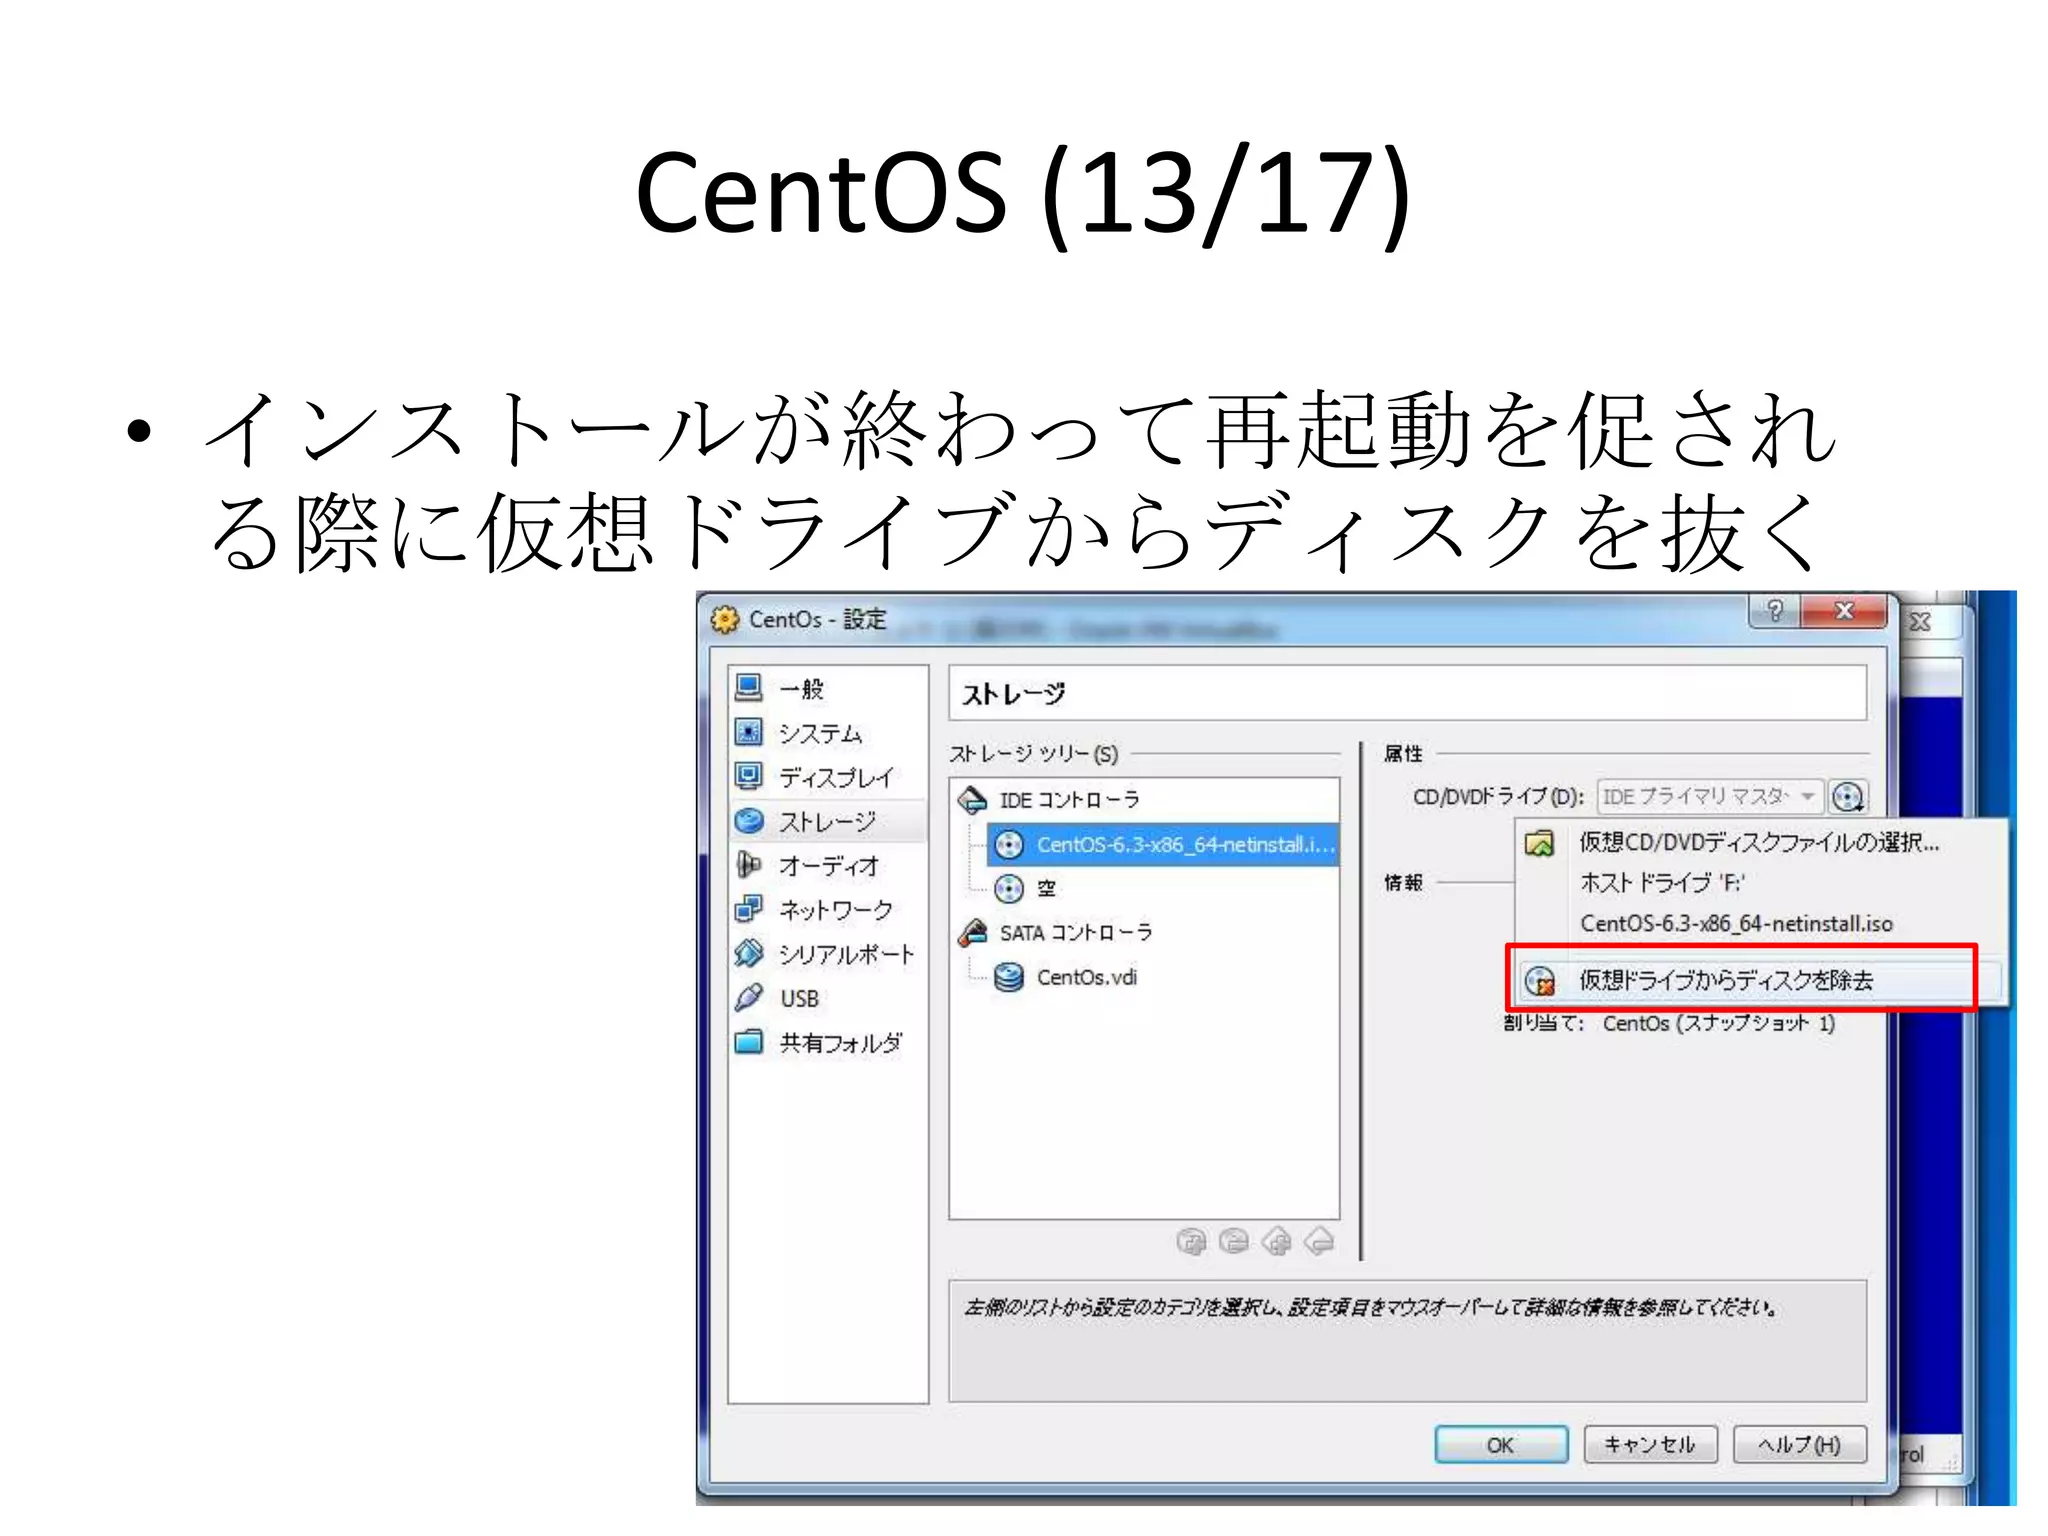Open the USB settings category
This screenshot has width=2048, height=1536.
[828, 998]
